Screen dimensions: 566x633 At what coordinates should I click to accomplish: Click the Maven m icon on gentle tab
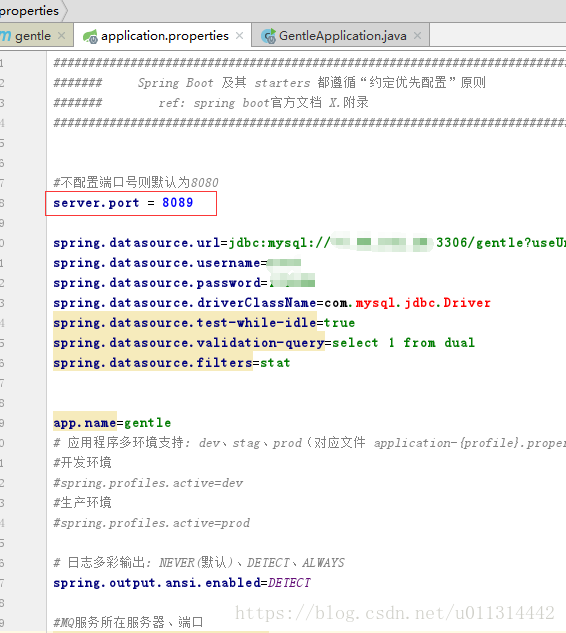[x=5, y=36]
